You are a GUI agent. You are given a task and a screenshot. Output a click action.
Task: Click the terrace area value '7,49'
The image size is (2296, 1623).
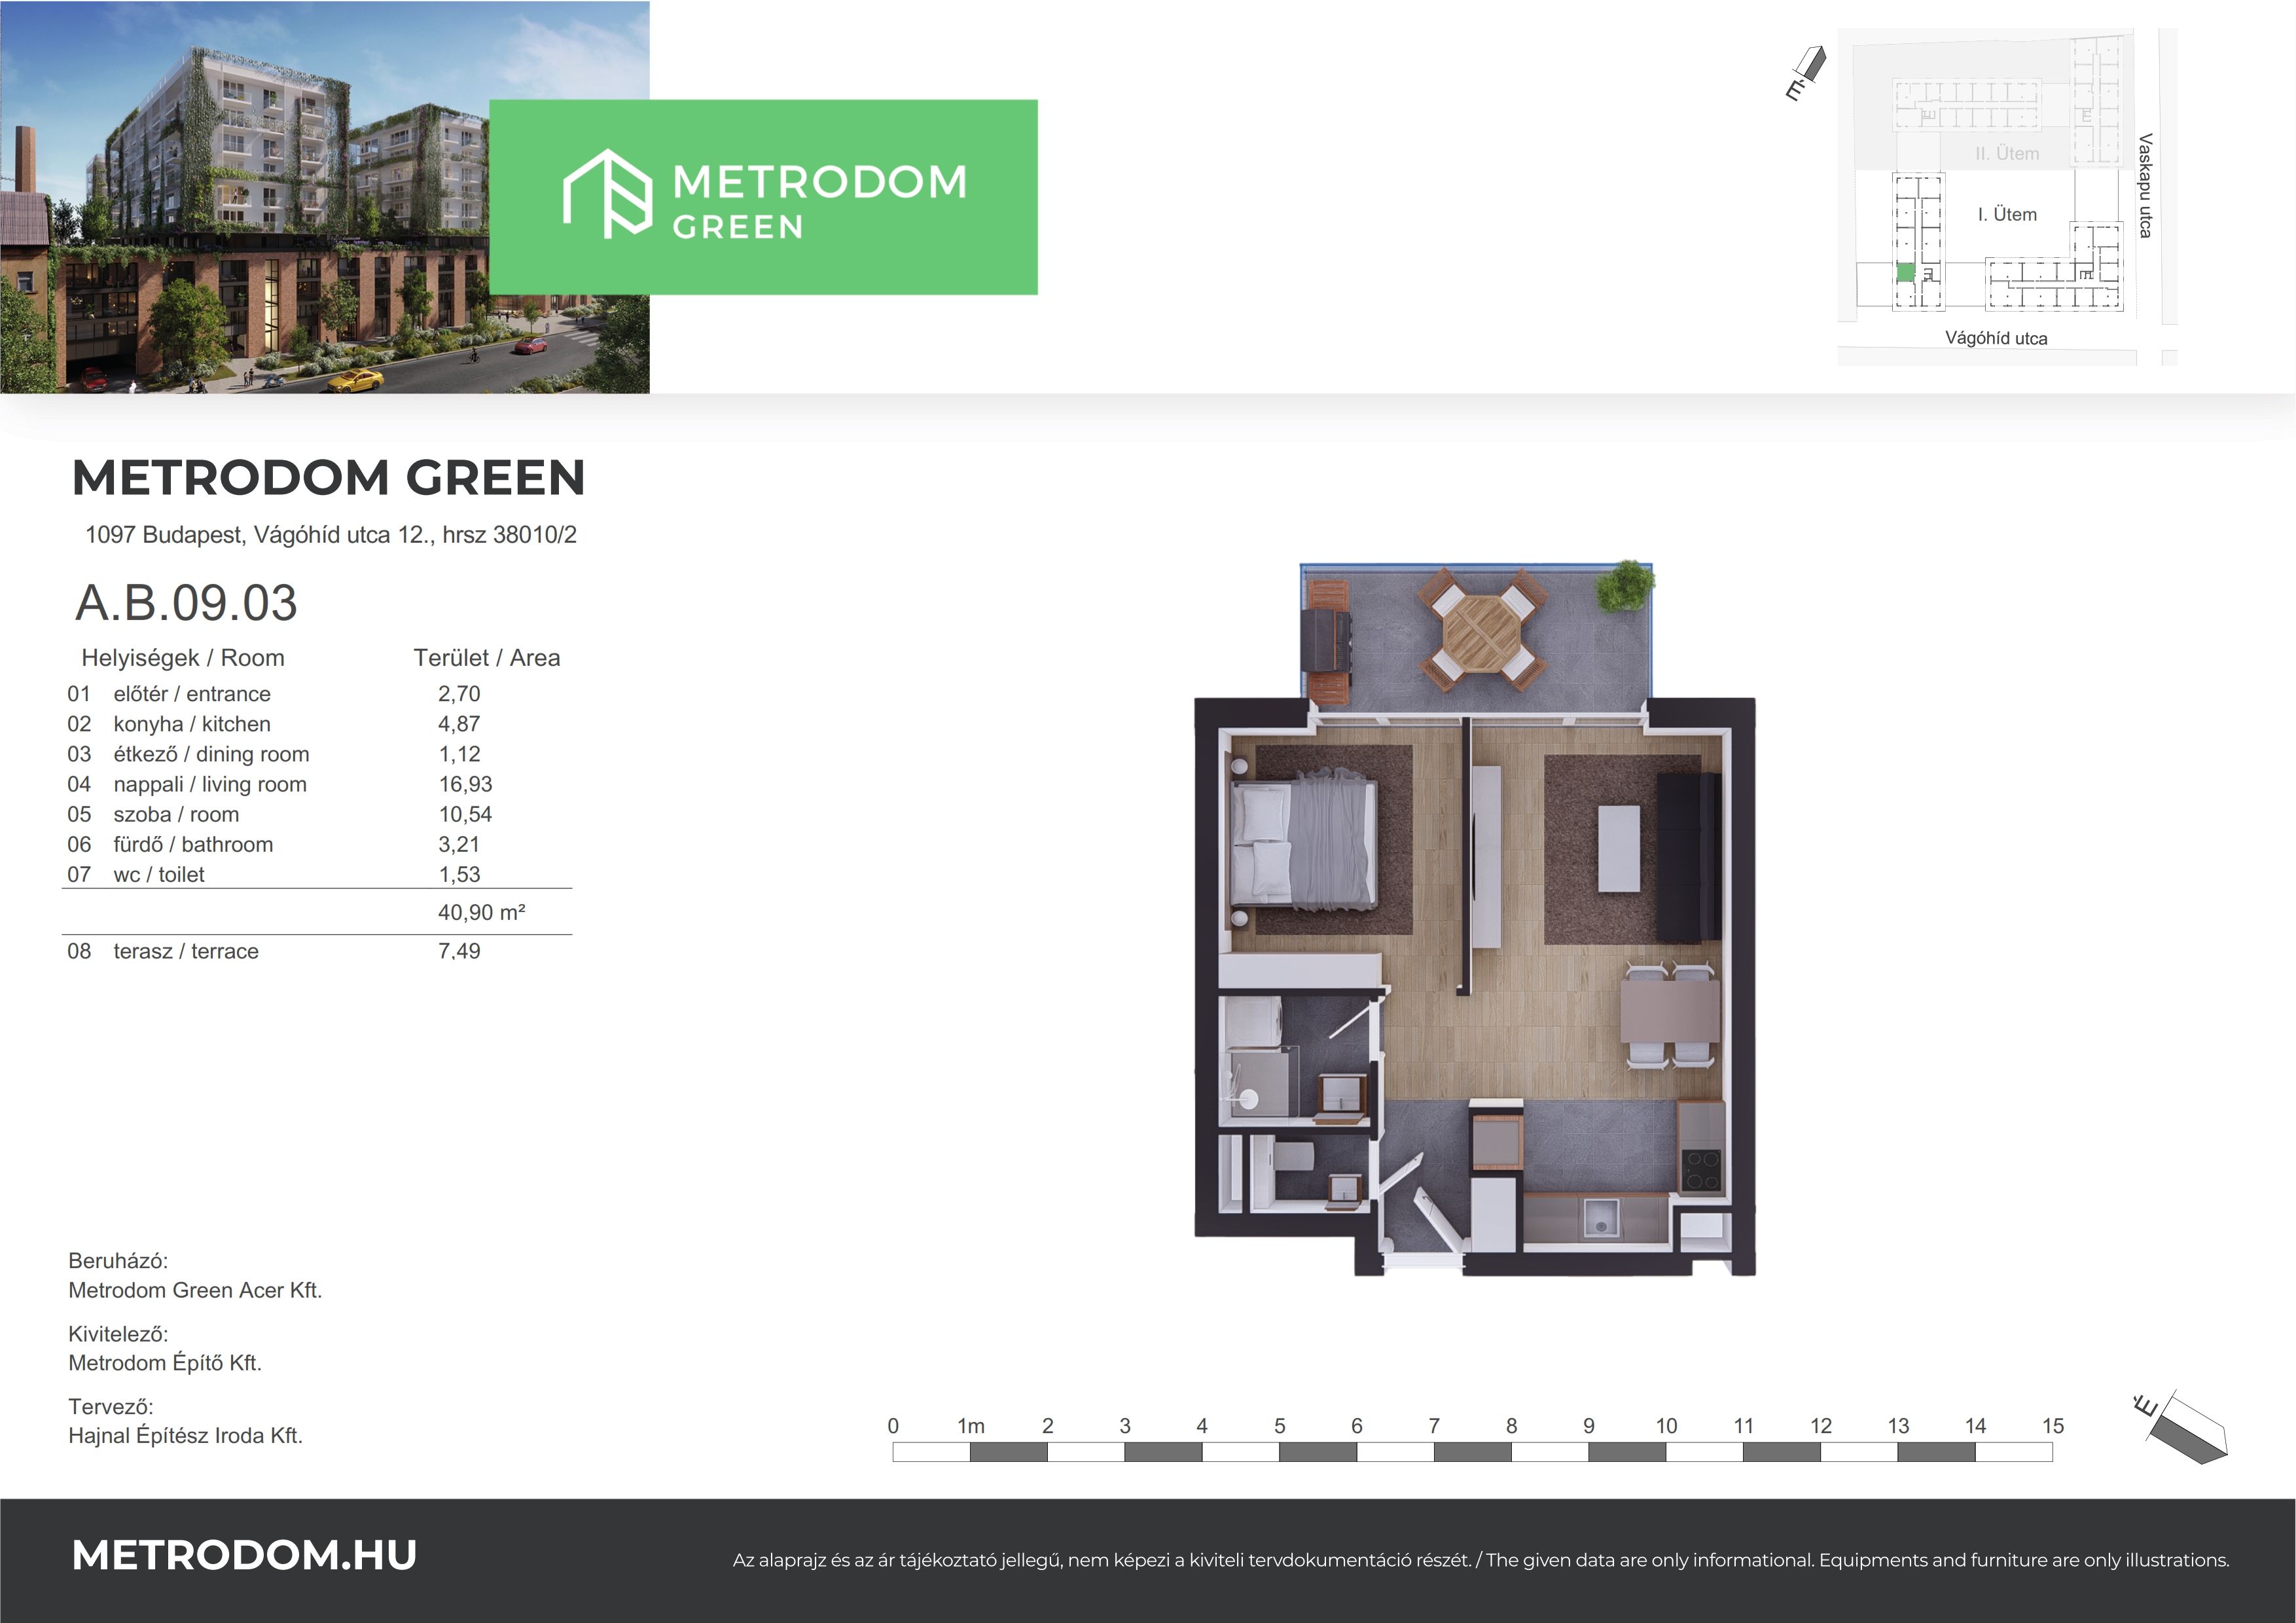pyautogui.click(x=459, y=951)
